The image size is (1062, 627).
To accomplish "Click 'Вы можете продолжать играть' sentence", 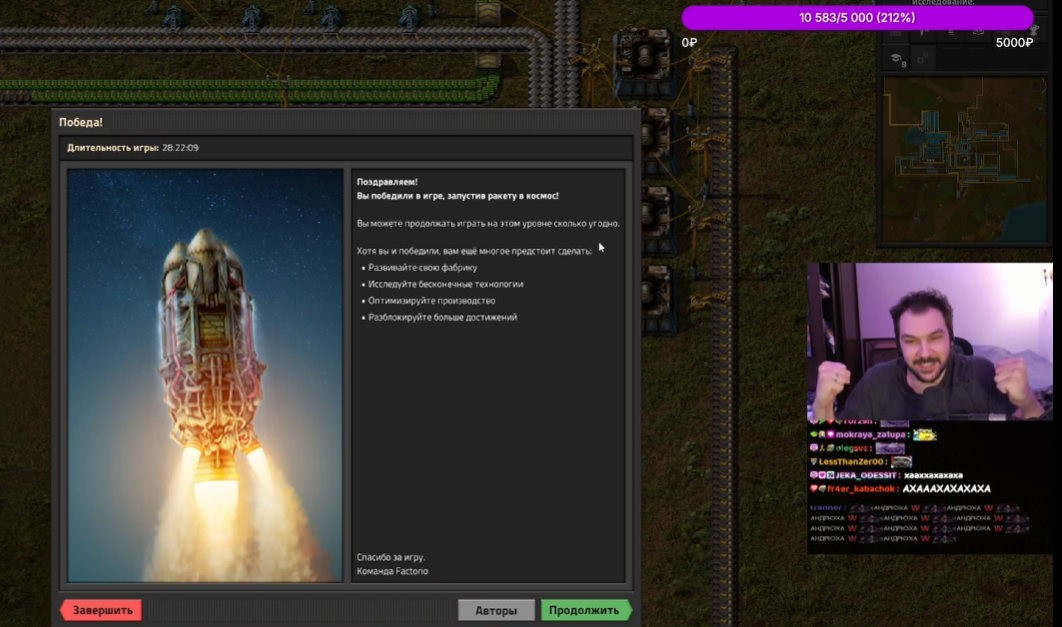I will click(x=488, y=223).
